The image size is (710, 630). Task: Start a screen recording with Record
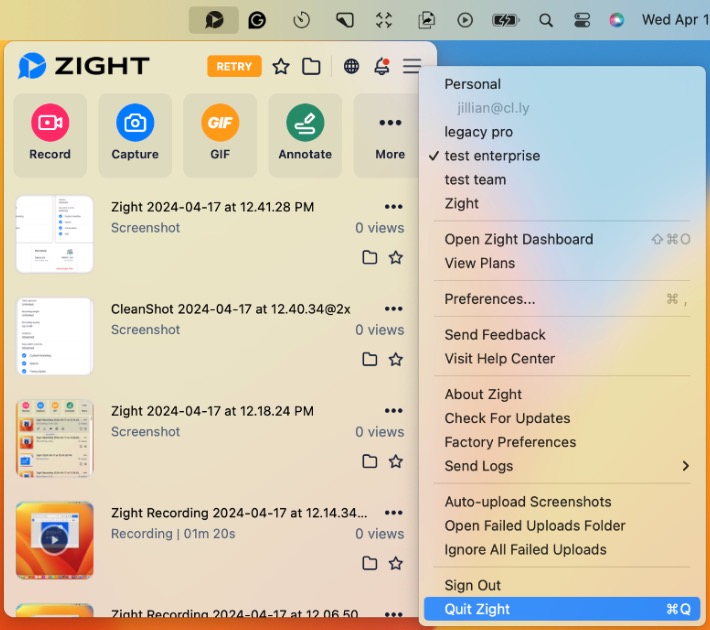pyautogui.click(x=50, y=135)
